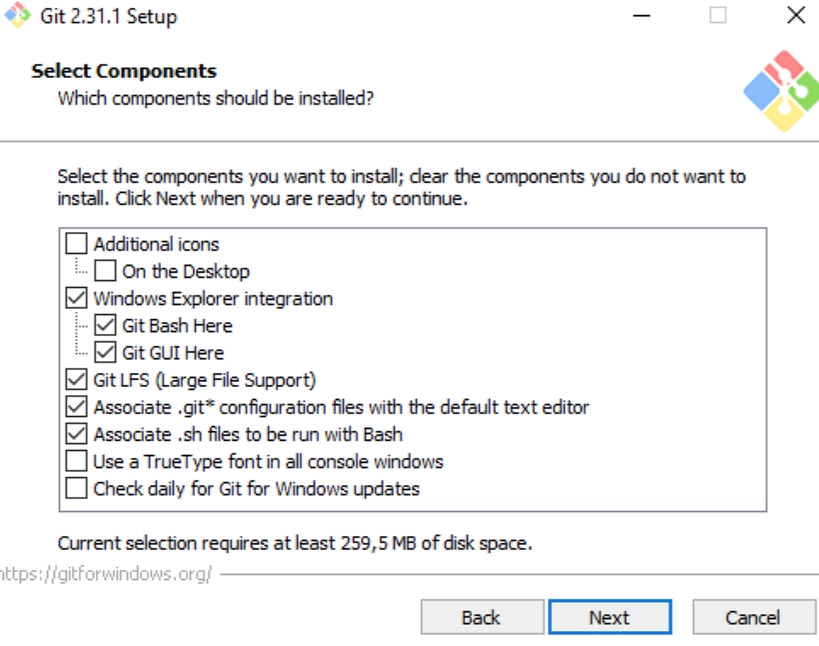Screen dimensions: 819x646
Task: Close the Git Setup window
Action: pyautogui.click(x=795, y=16)
